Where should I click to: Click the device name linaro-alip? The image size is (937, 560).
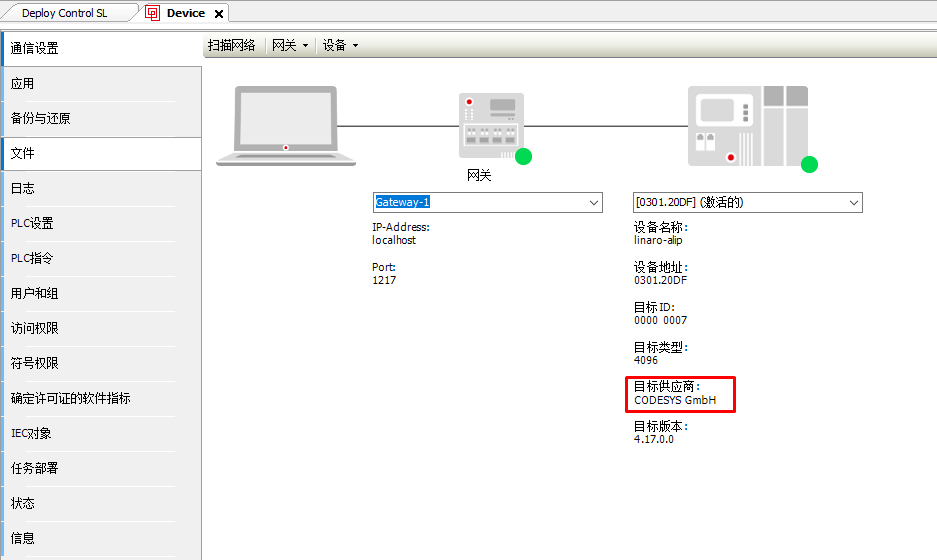tap(658, 240)
